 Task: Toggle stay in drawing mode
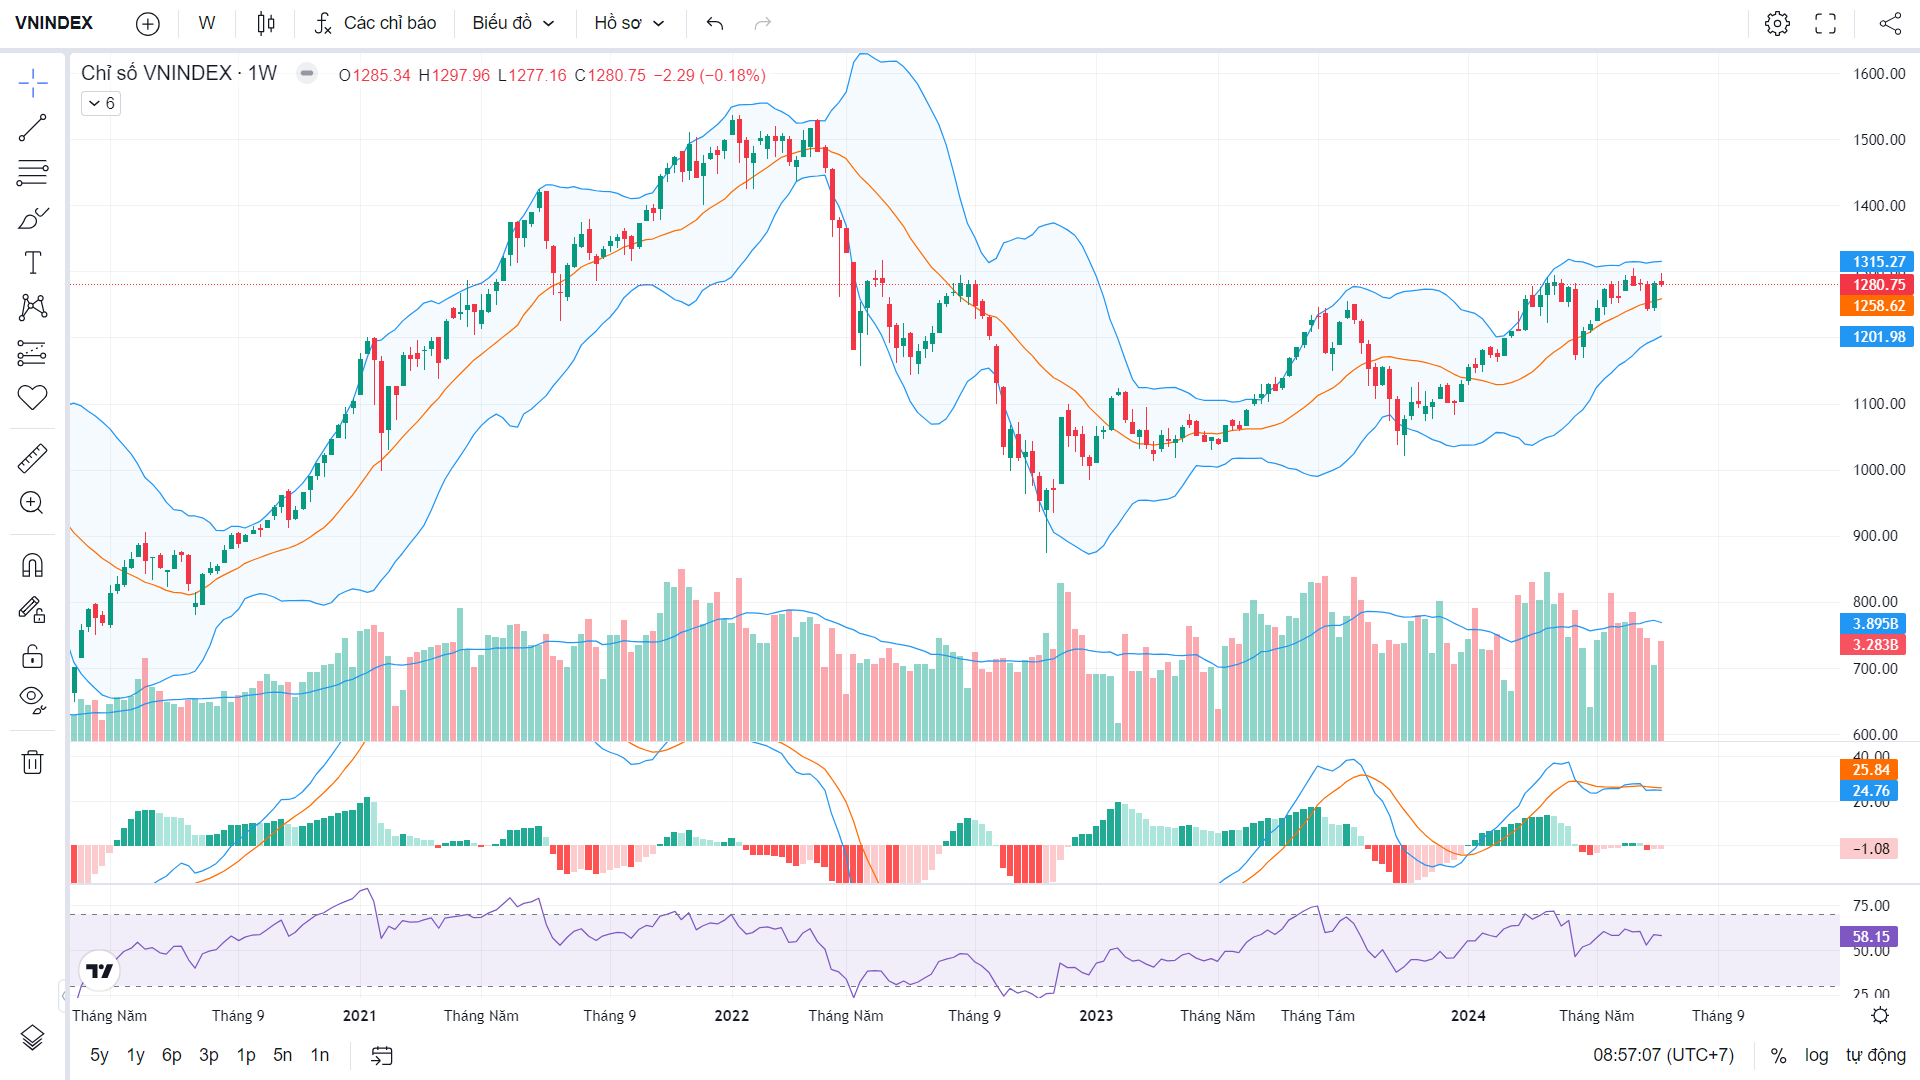[x=33, y=610]
